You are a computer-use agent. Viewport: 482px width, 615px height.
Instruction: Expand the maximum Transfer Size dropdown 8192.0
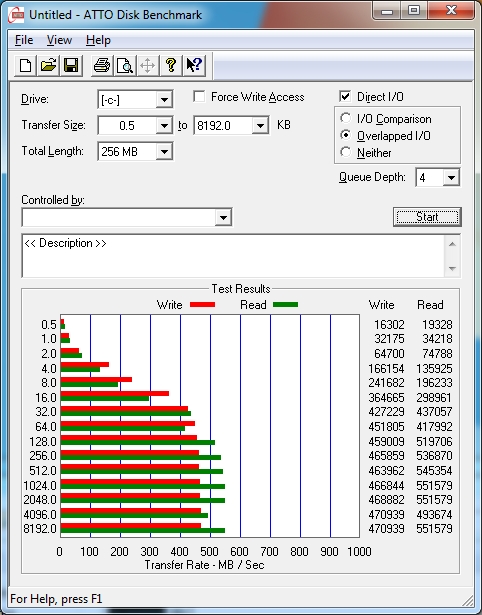[260, 126]
